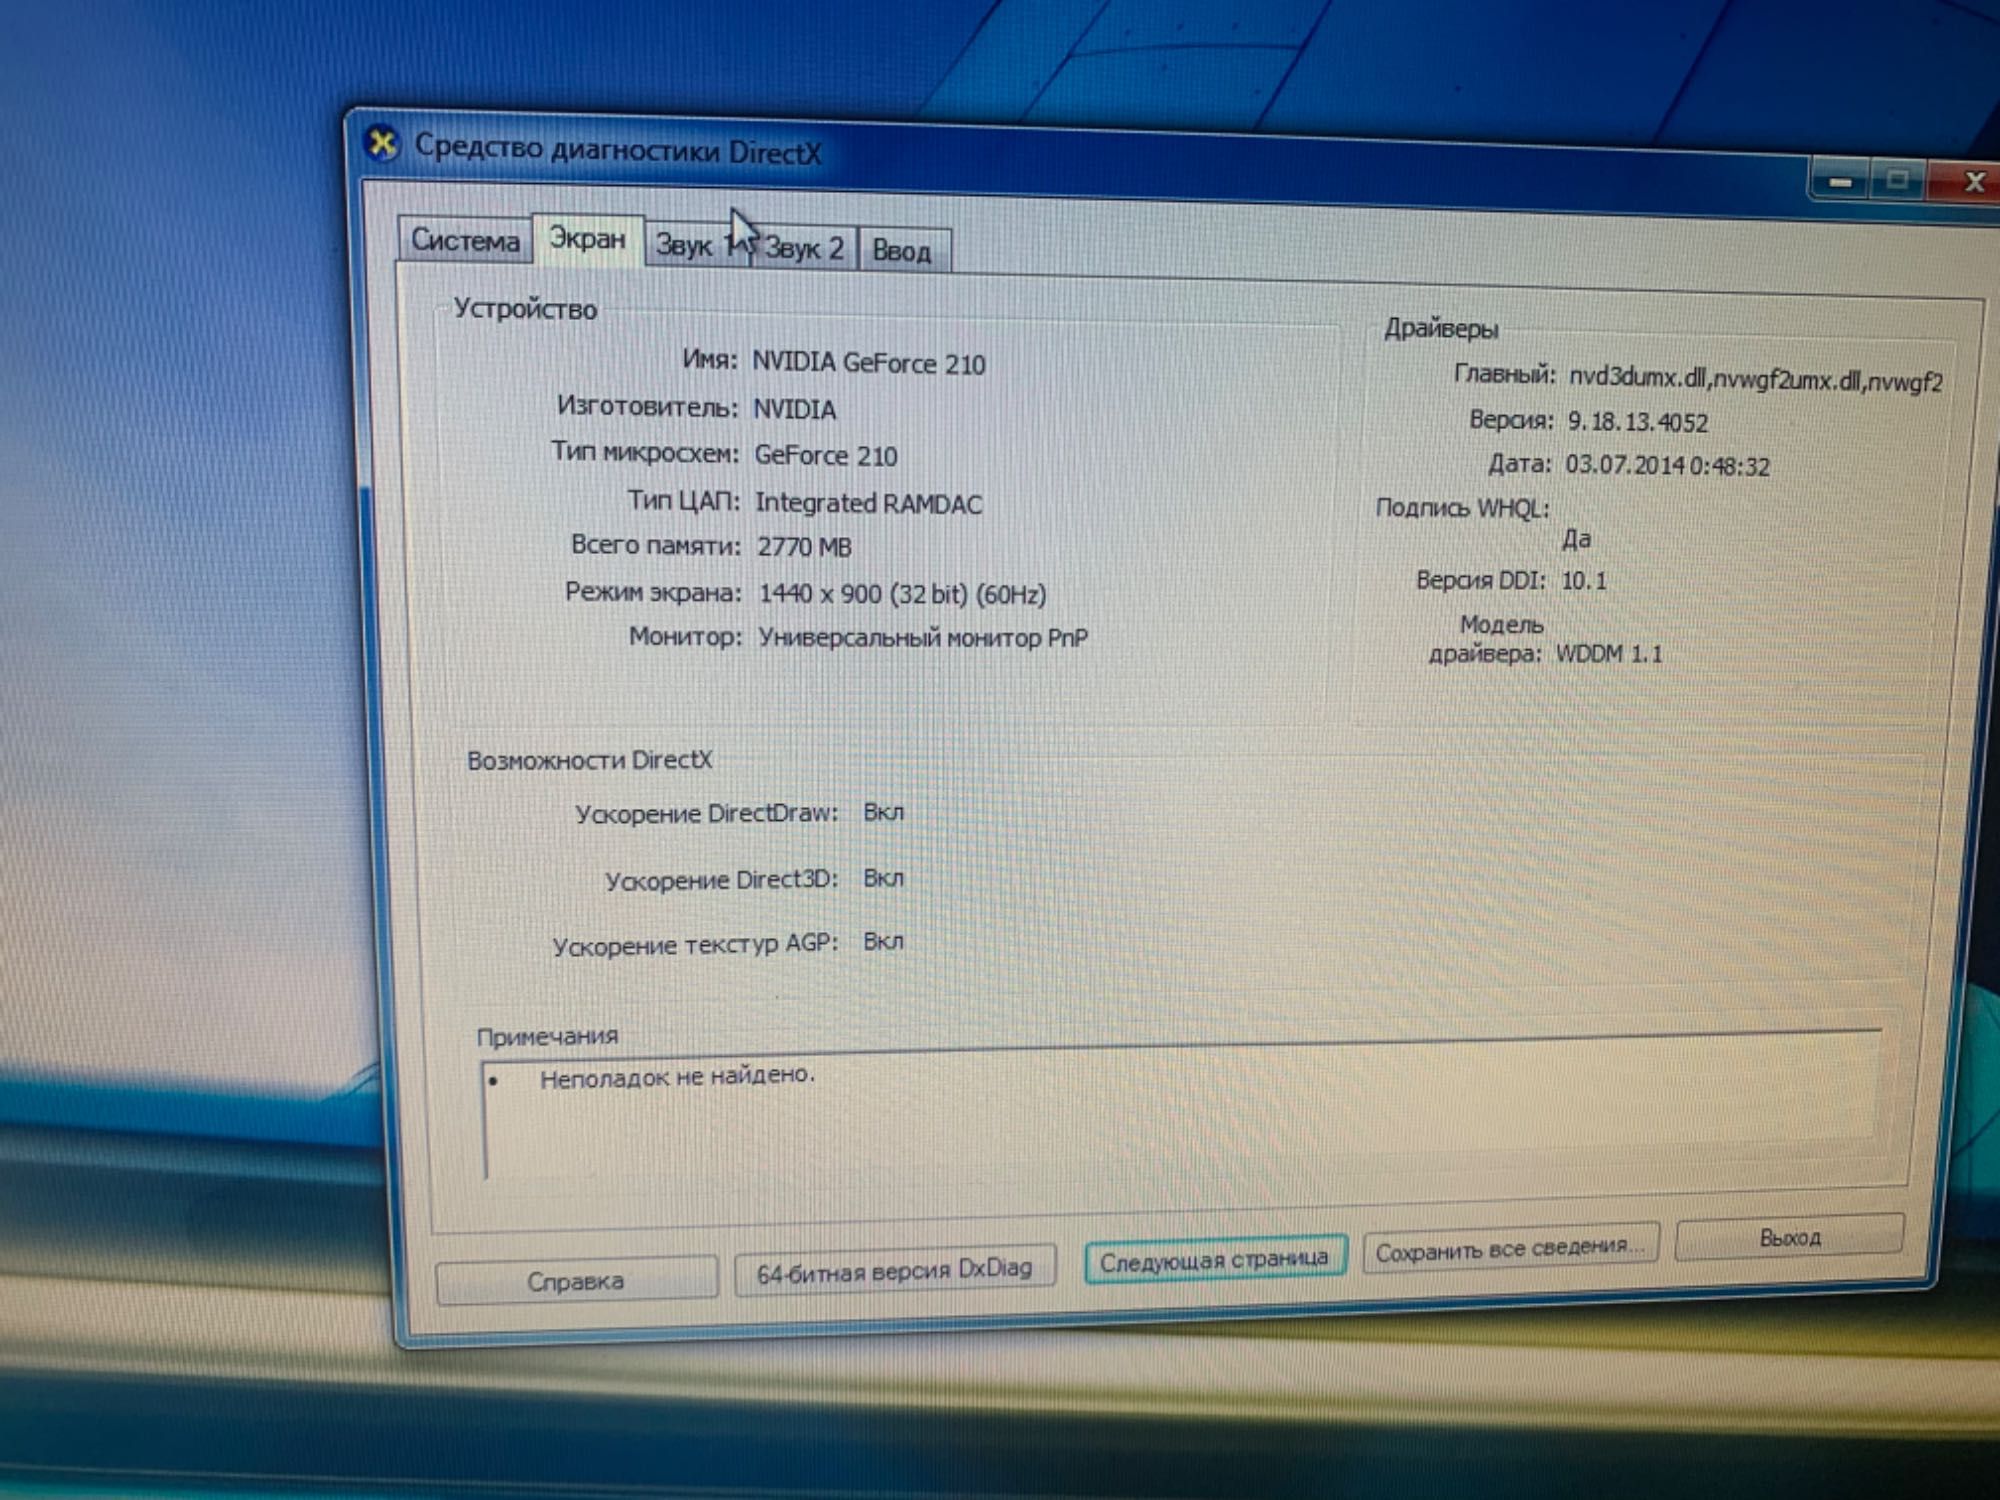The image size is (2000, 1500).
Task: Click total memory value 2770 MB
Action: tap(805, 547)
